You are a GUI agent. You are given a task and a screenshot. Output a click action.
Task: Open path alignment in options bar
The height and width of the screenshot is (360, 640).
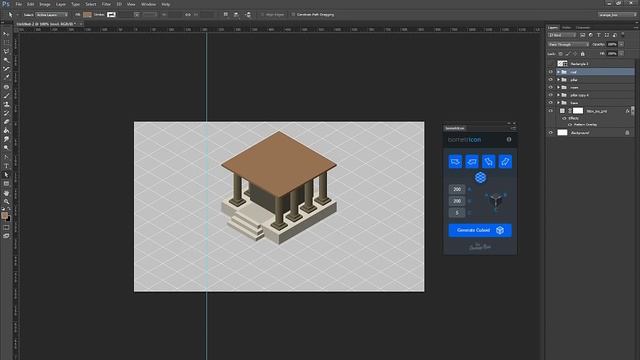tap(236, 15)
